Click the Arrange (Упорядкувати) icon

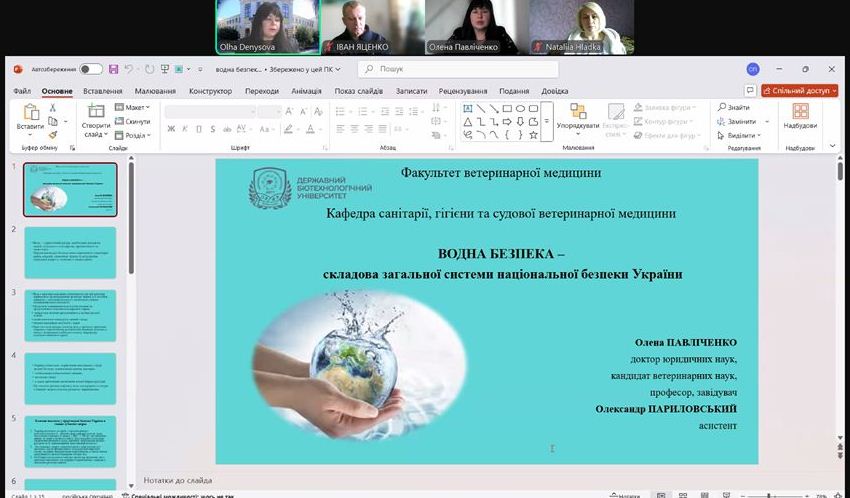tap(578, 111)
